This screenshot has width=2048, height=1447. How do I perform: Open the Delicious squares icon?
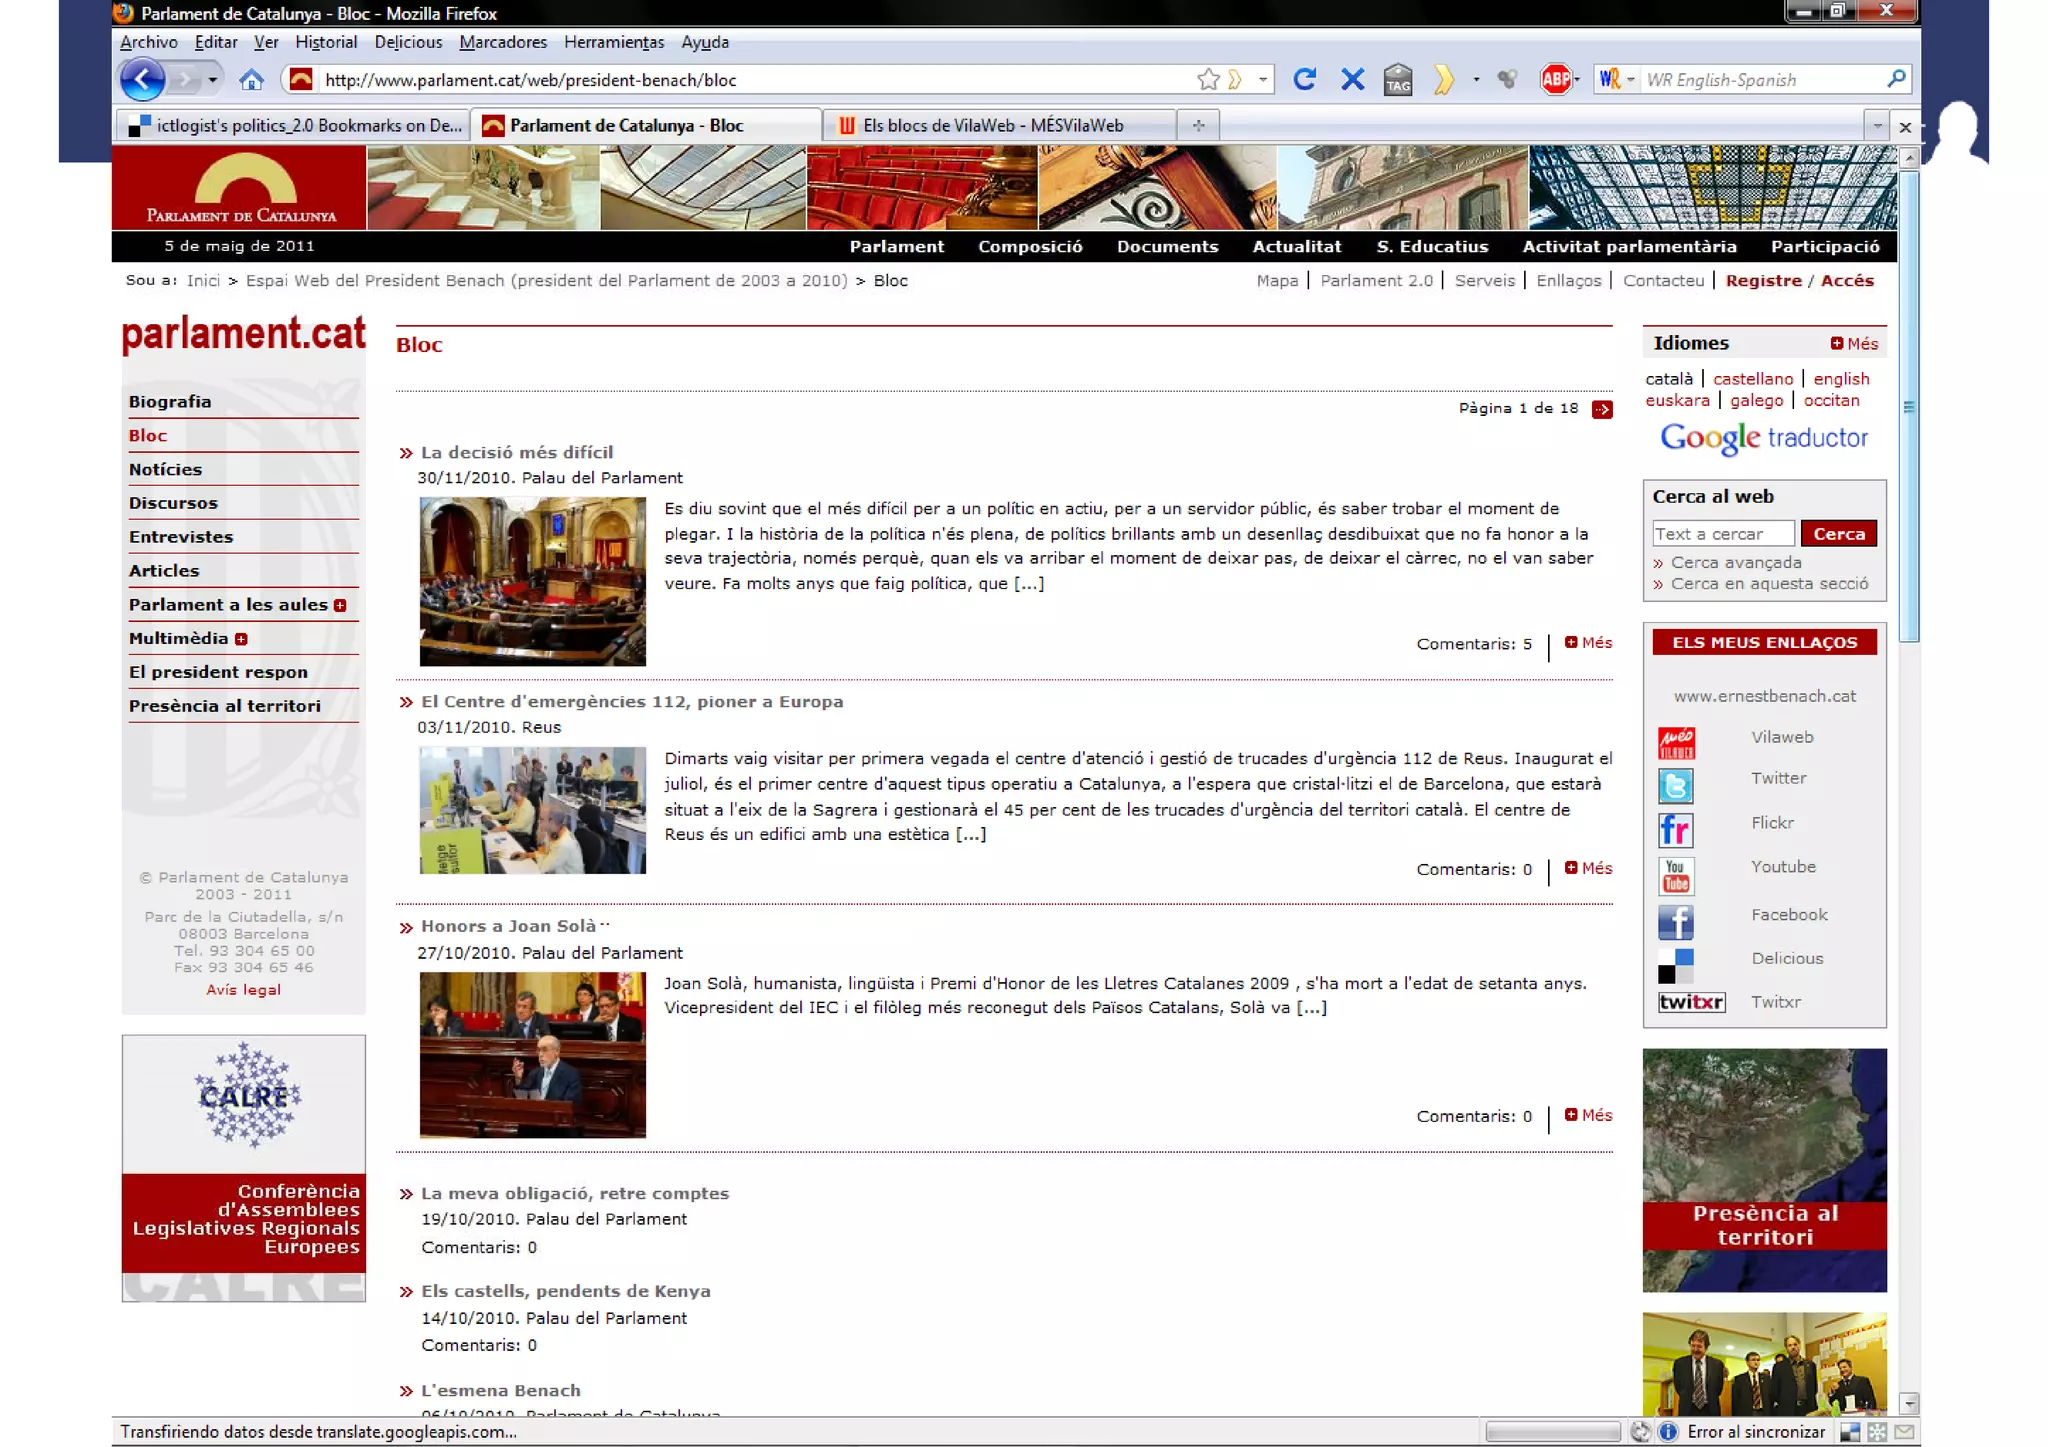click(1676, 966)
